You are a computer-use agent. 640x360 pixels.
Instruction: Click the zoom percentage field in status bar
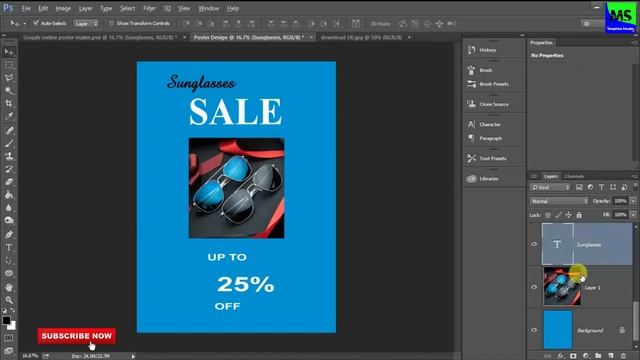(x=30, y=356)
